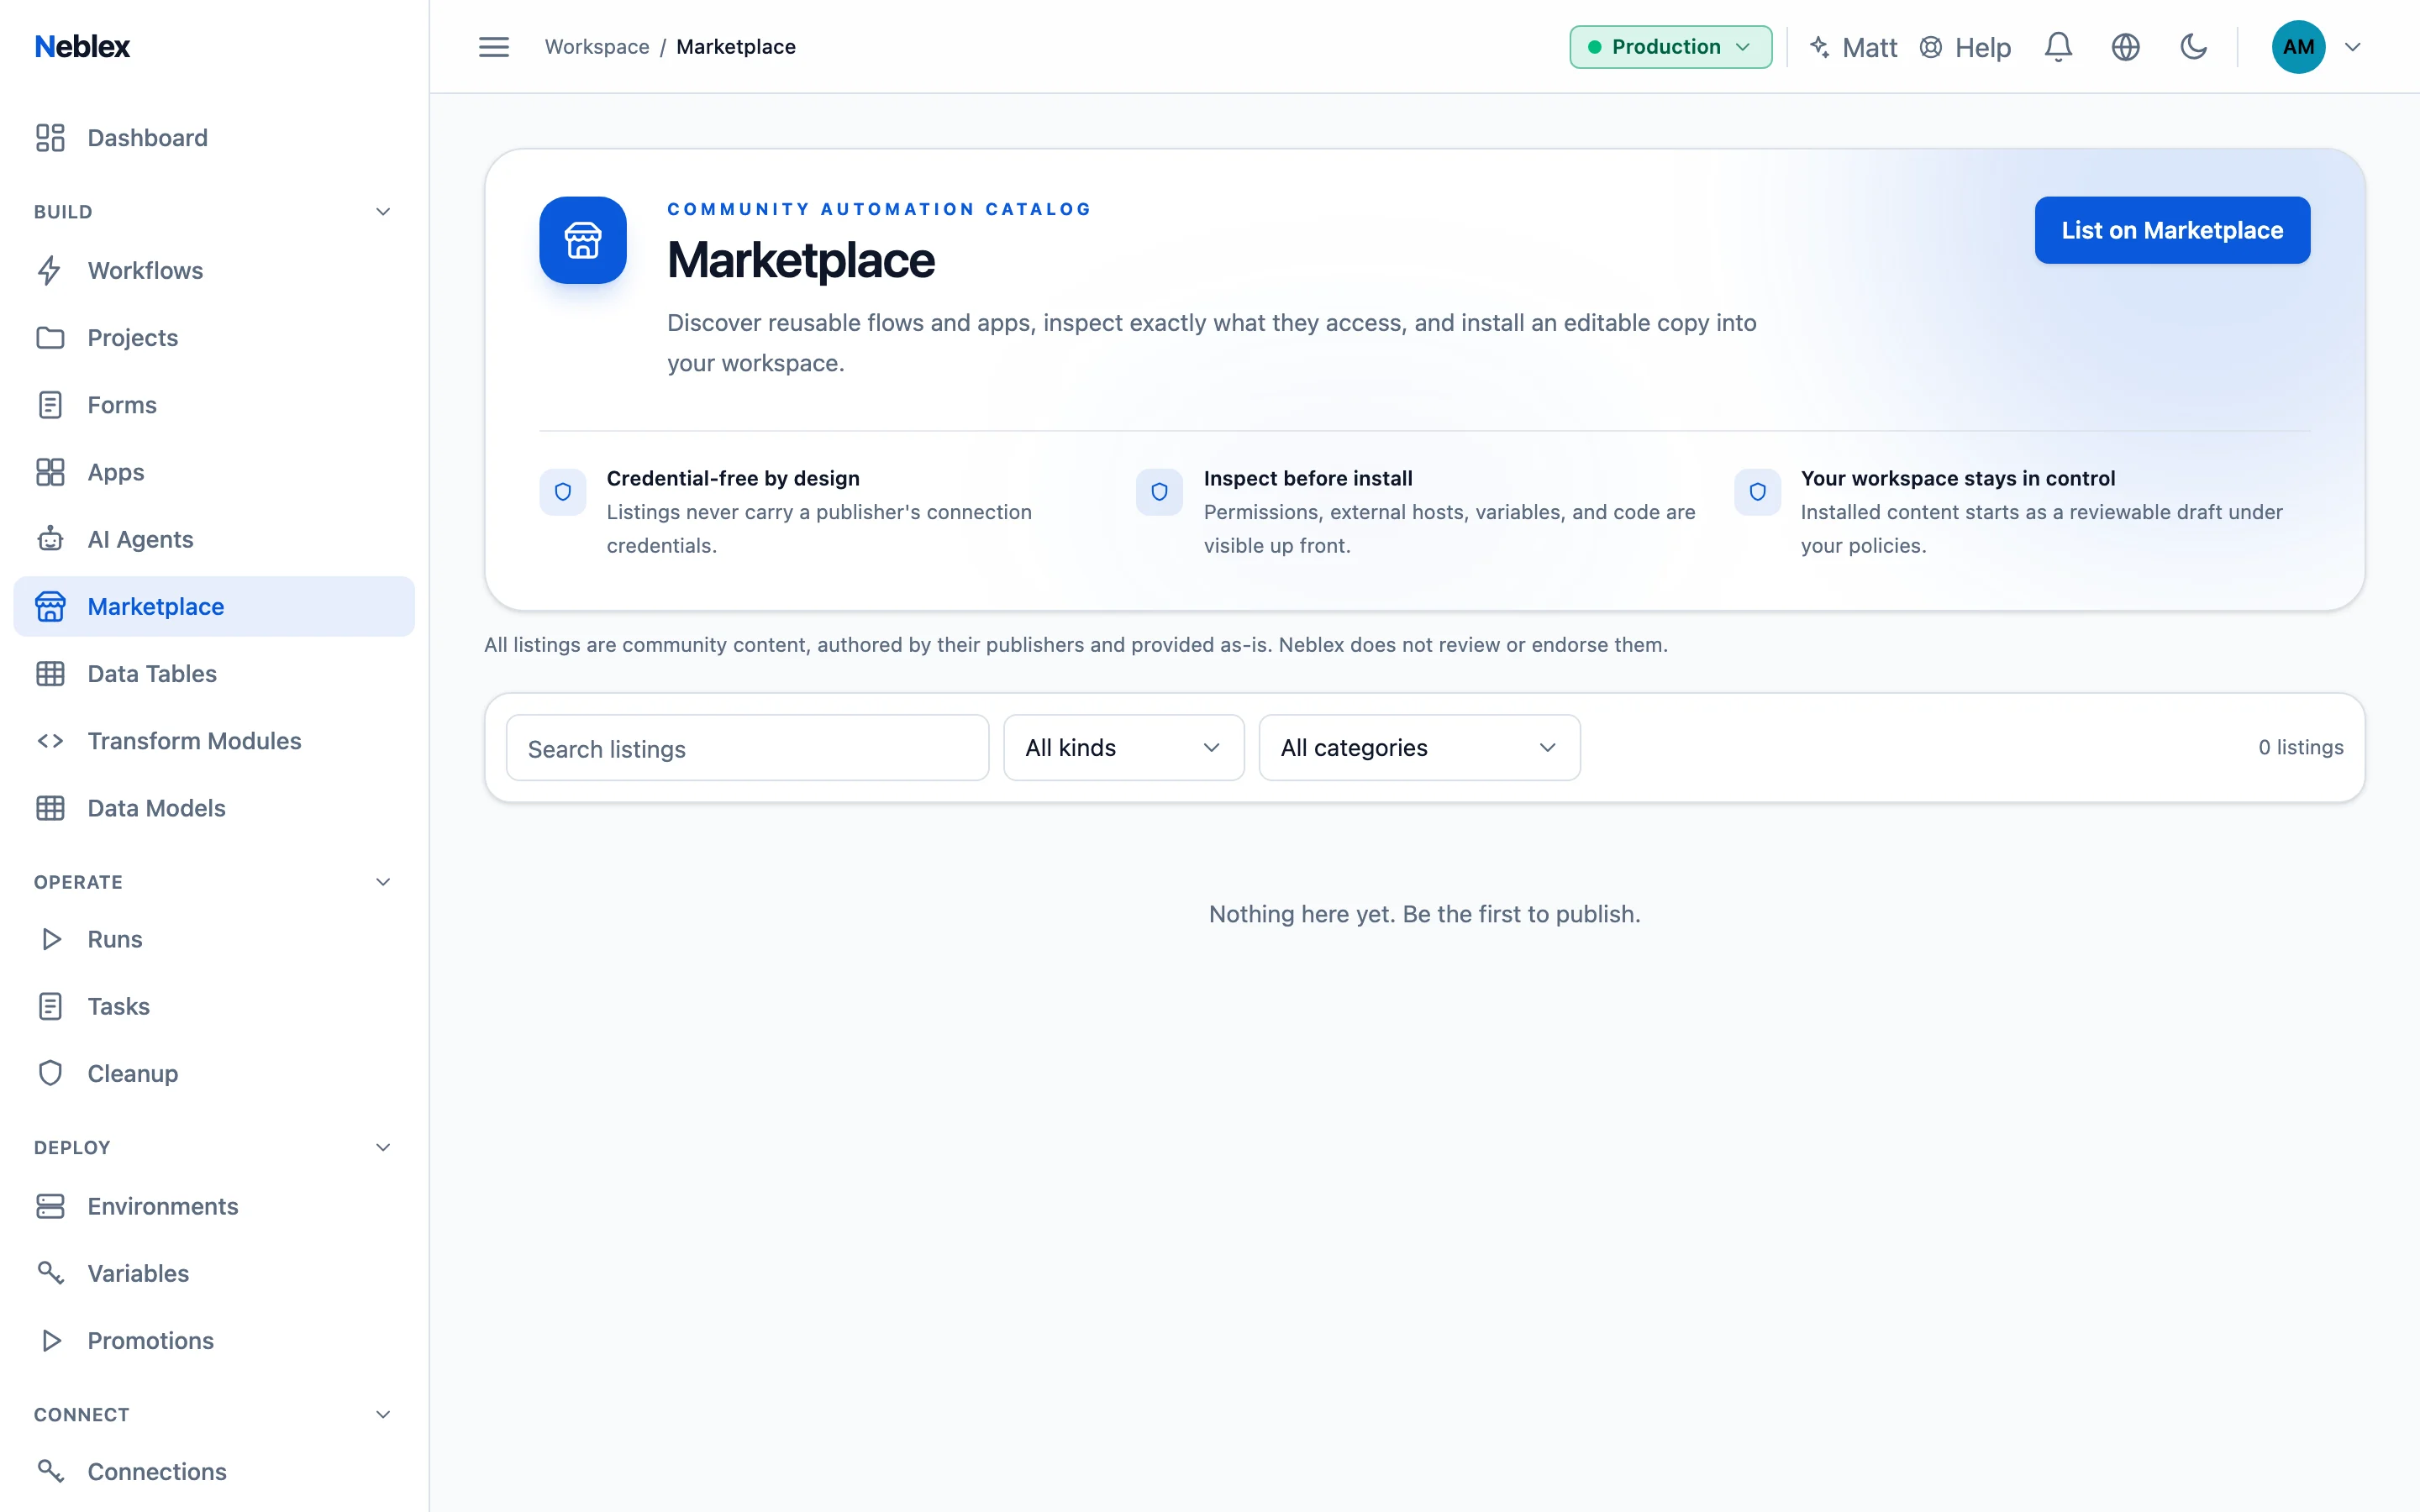Open the Production environment dropdown
Viewport: 2420px width, 1512px height.
click(1670, 47)
